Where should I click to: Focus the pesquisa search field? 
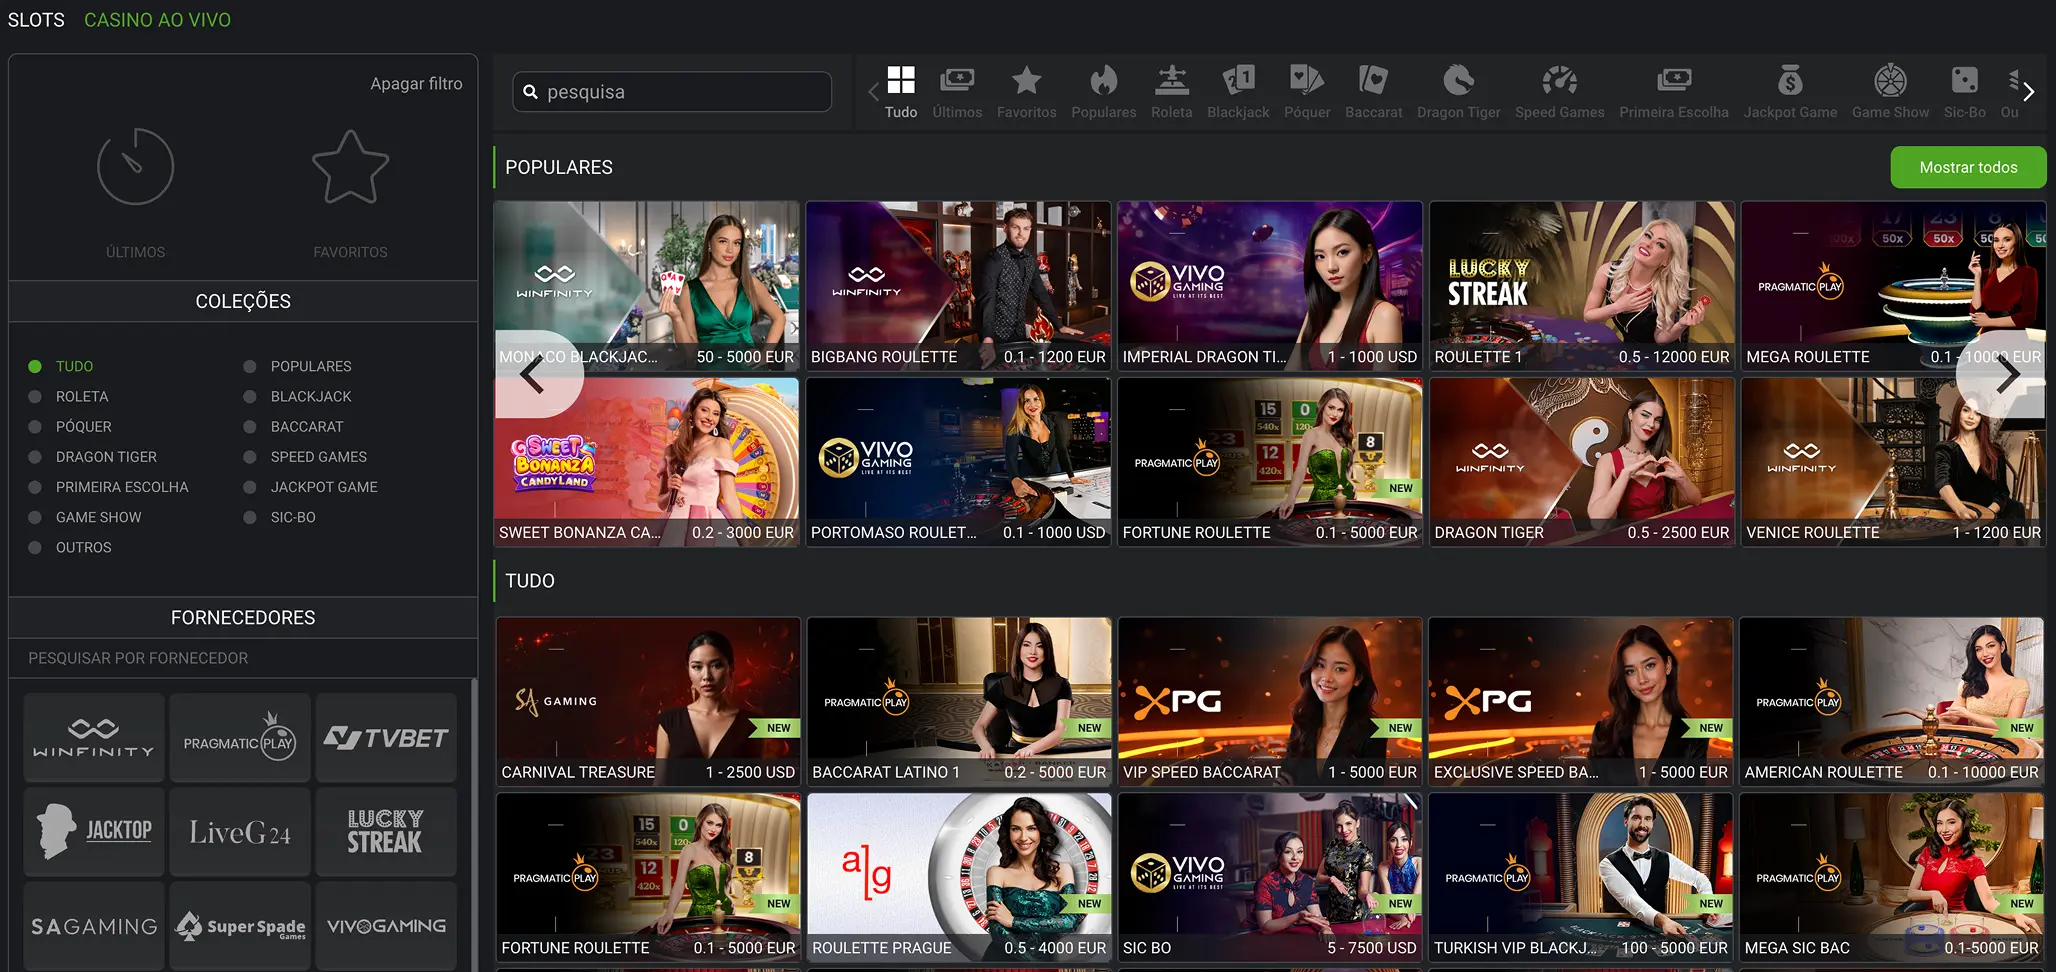[x=680, y=92]
